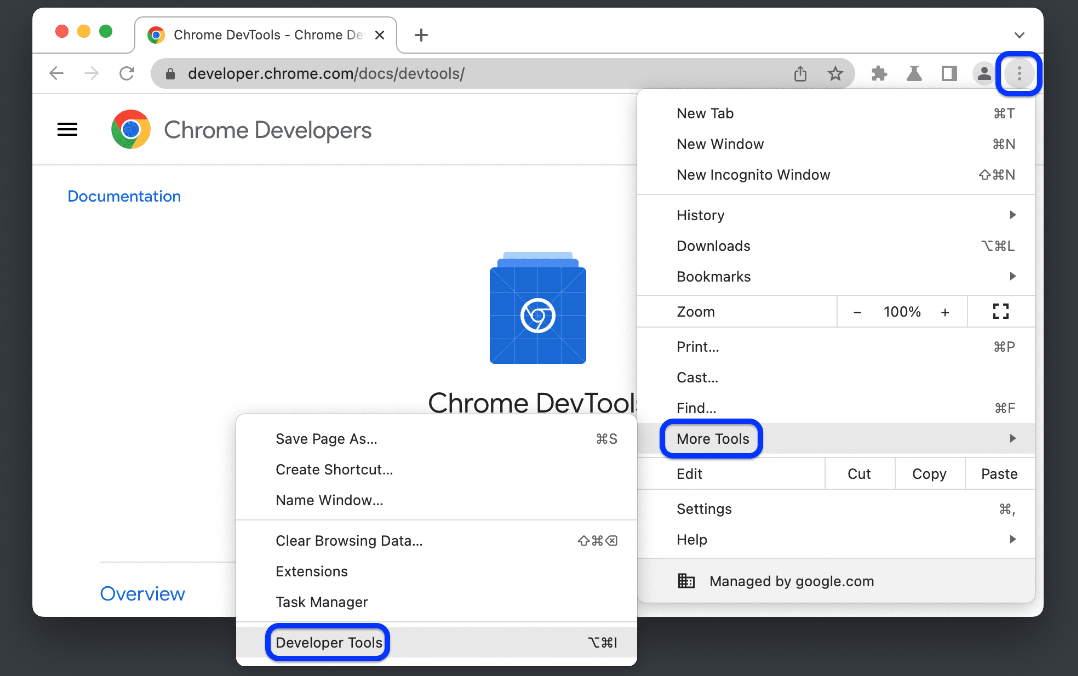Click the Documentation link
Viewport: 1078px width, 676px height.
124,196
